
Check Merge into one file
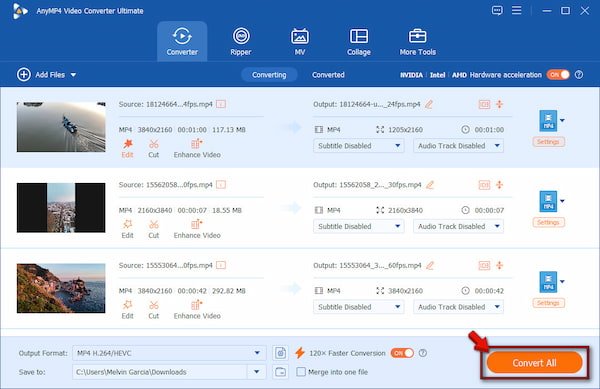[x=301, y=372]
